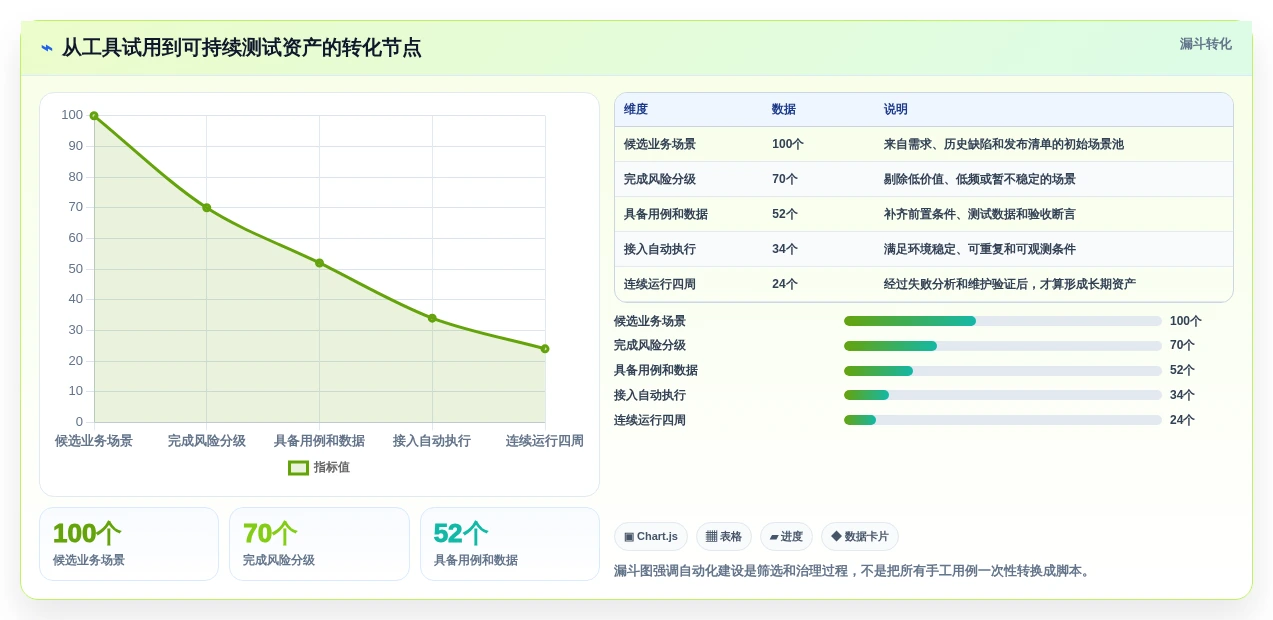
Task: Open the 52个 具备用例和数据 stat card
Action: click(510, 544)
